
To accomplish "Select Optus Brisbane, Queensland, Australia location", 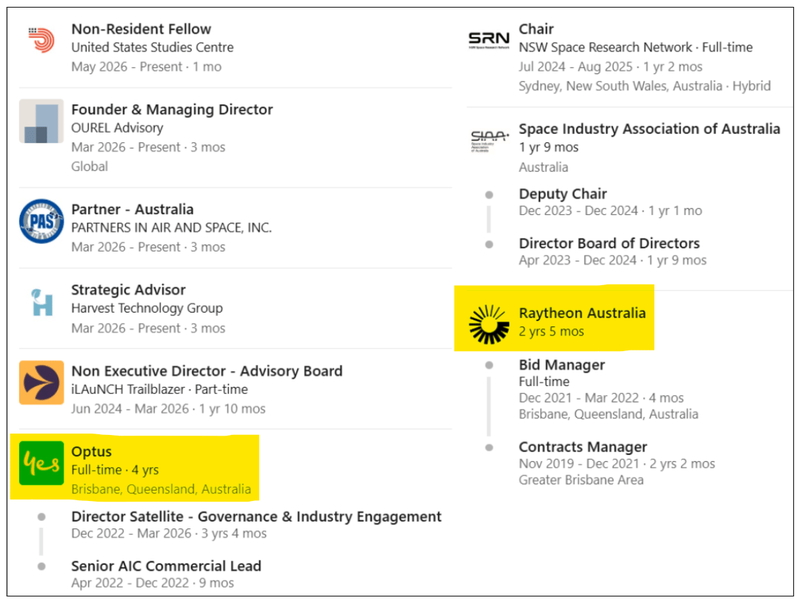I will tap(161, 489).
